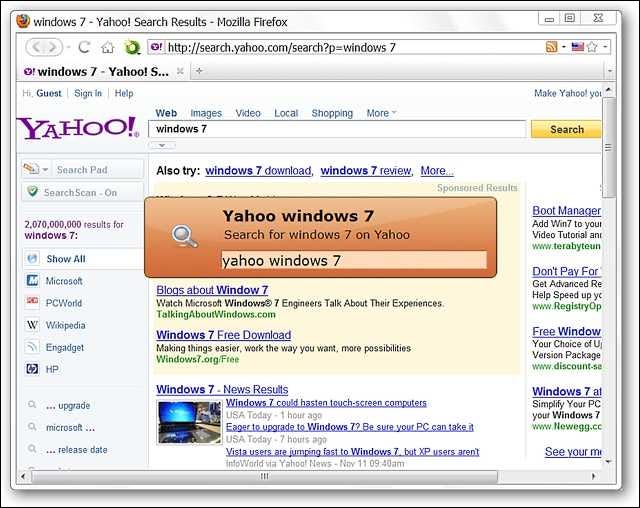Expand search options arrow below search box
This screenshot has height=508, width=640.
pyautogui.click(x=162, y=145)
